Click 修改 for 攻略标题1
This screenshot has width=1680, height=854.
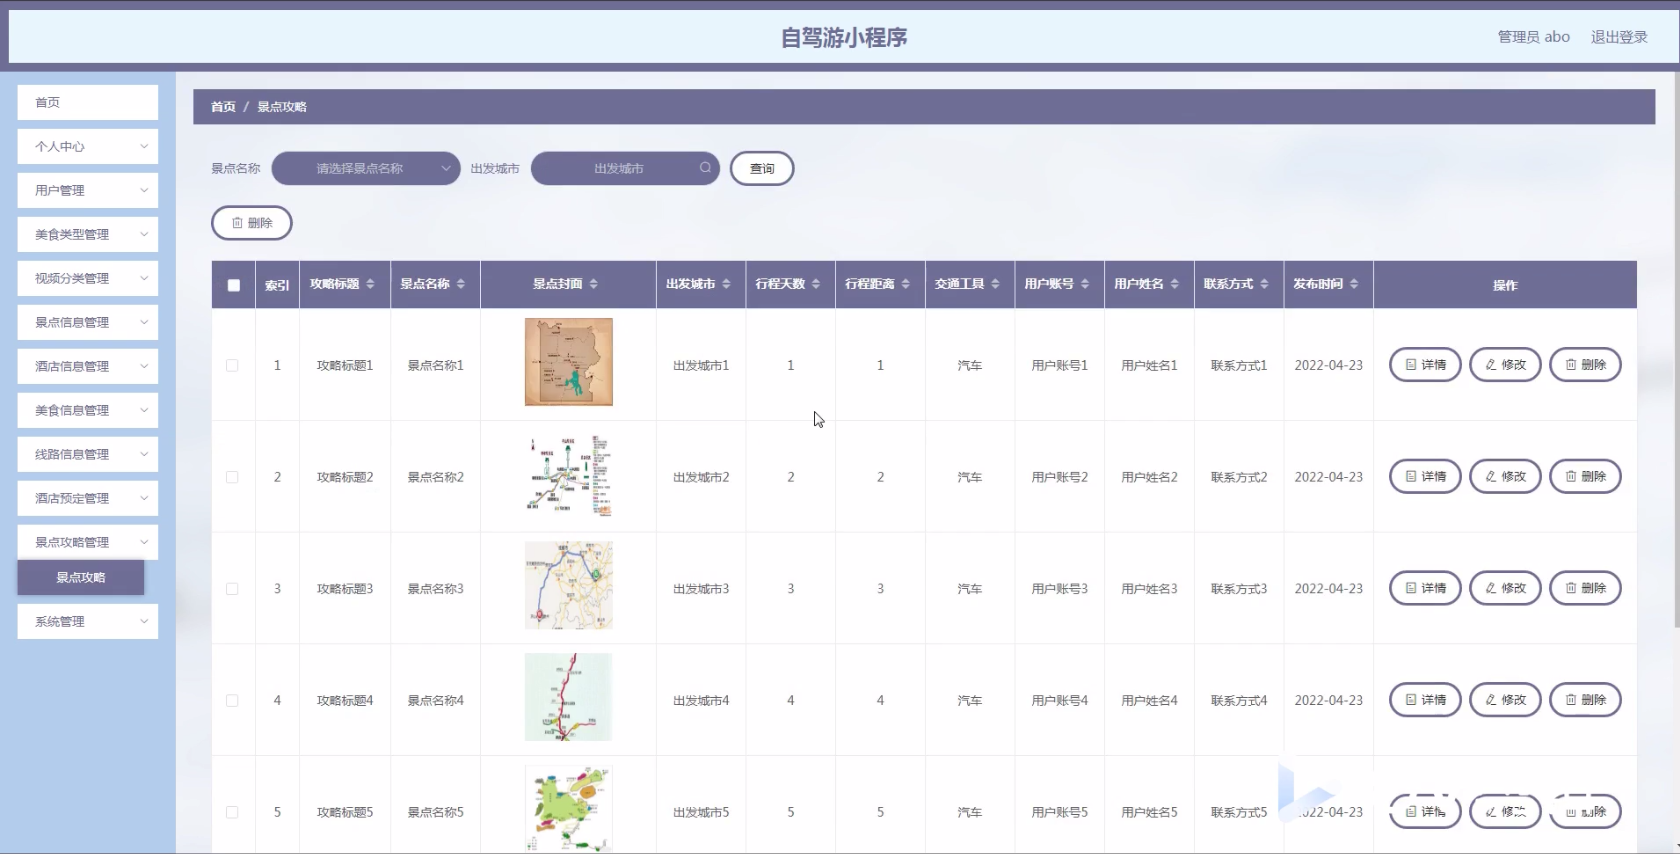(x=1505, y=365)
